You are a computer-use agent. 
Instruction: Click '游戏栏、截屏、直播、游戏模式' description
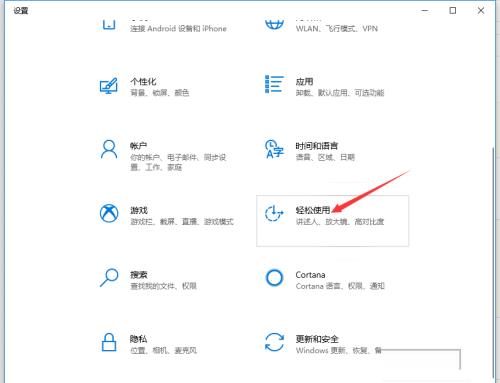pos(182,221)
